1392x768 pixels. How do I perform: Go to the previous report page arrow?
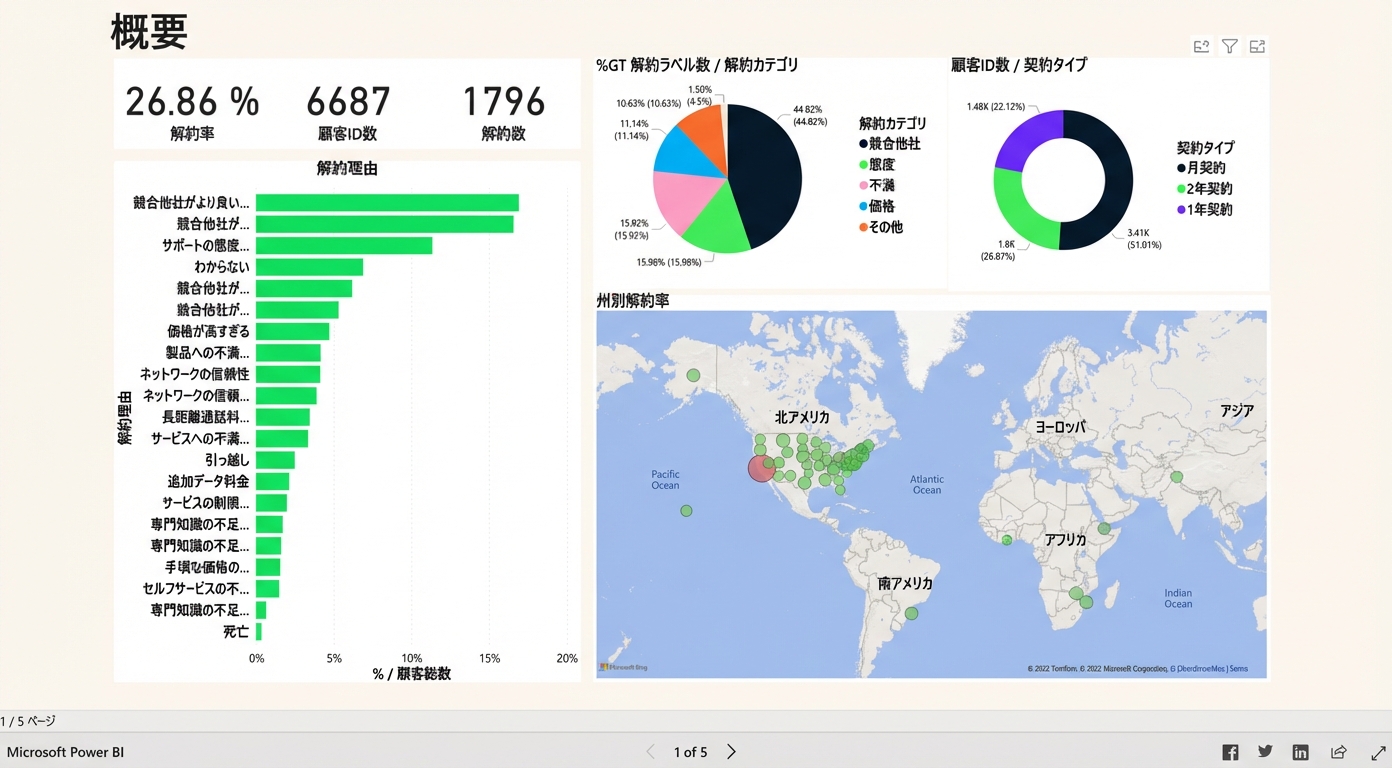point(651,752)
